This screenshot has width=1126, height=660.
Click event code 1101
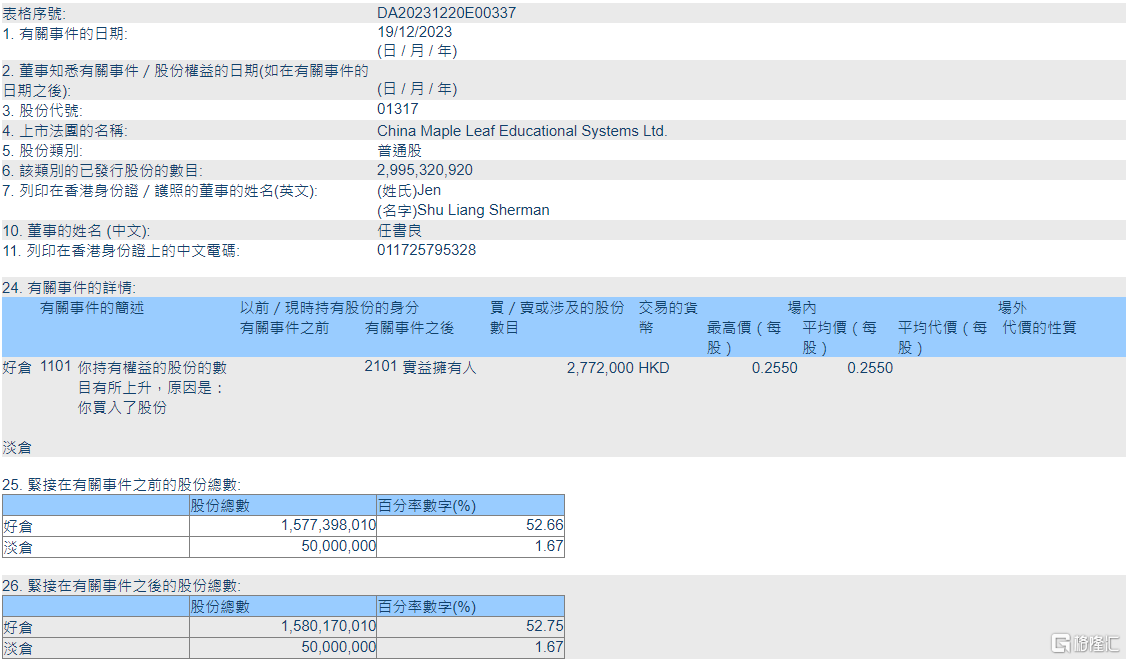tap(55, 366)
